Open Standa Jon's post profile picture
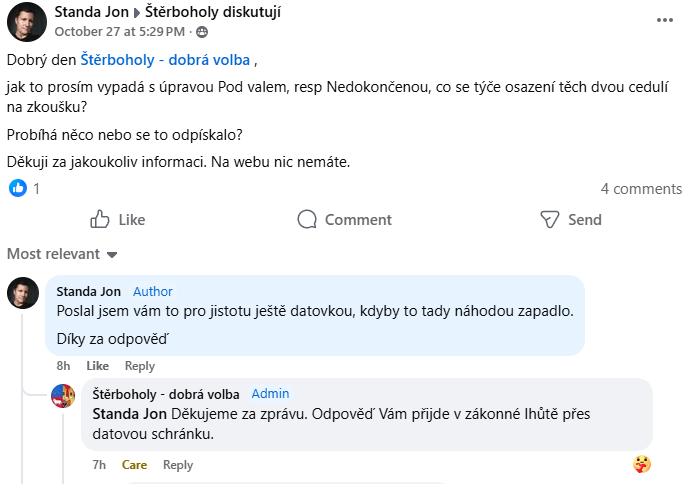The image size is (684, 484). pyautogui.click(x=26, y=21)
